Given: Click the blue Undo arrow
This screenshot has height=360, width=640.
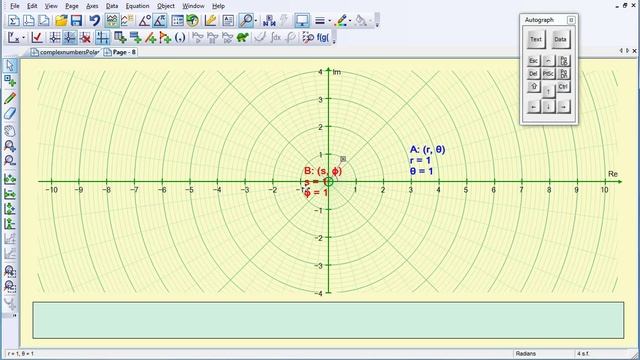Looking at the screenshot, I should [95, 20].
